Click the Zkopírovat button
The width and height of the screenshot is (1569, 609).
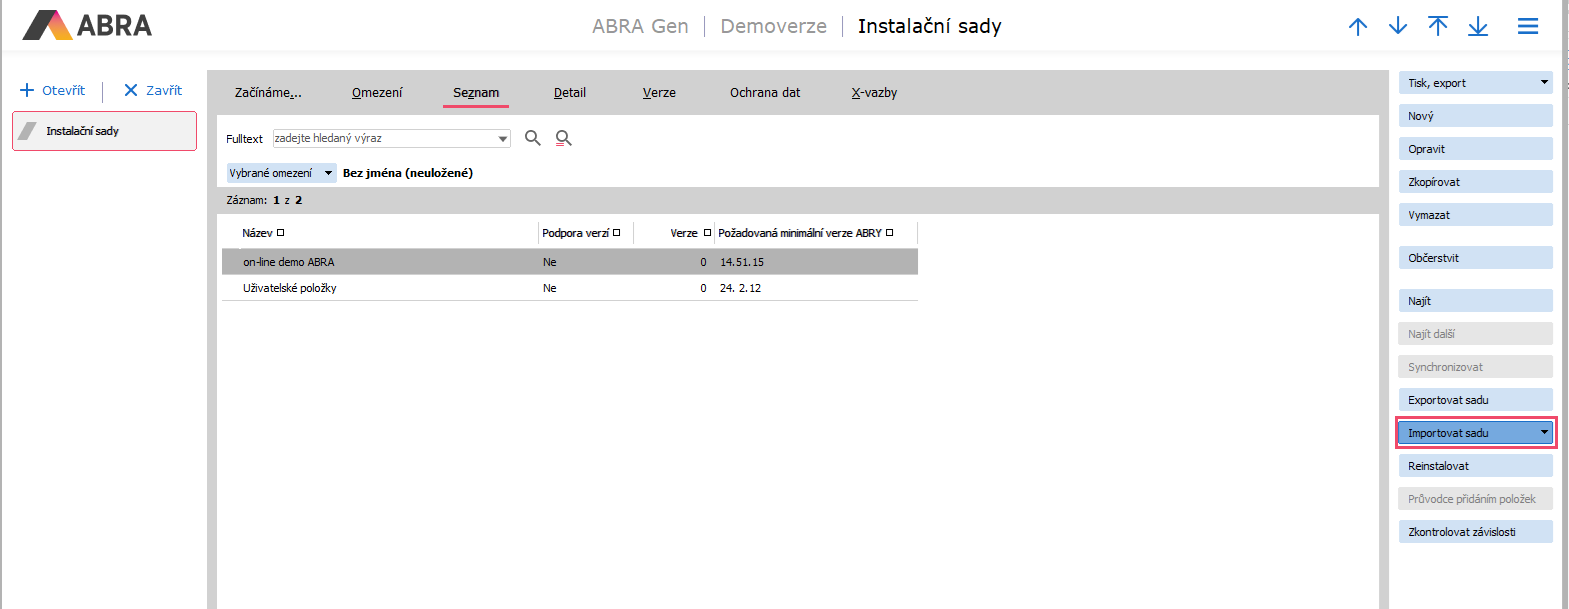1476,182
